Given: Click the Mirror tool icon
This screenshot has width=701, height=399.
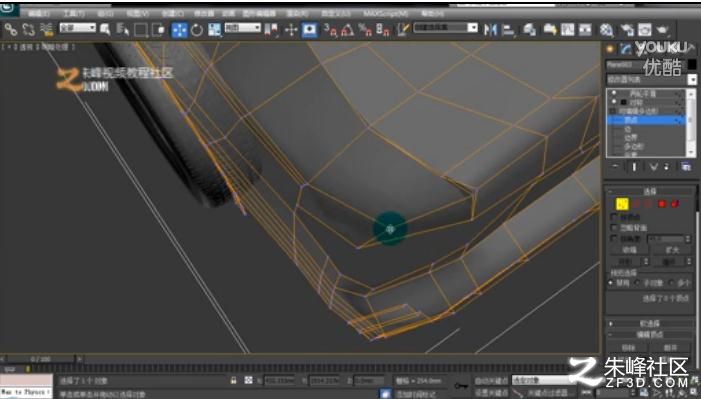Looking at the screenshot, I should (490, 30).
